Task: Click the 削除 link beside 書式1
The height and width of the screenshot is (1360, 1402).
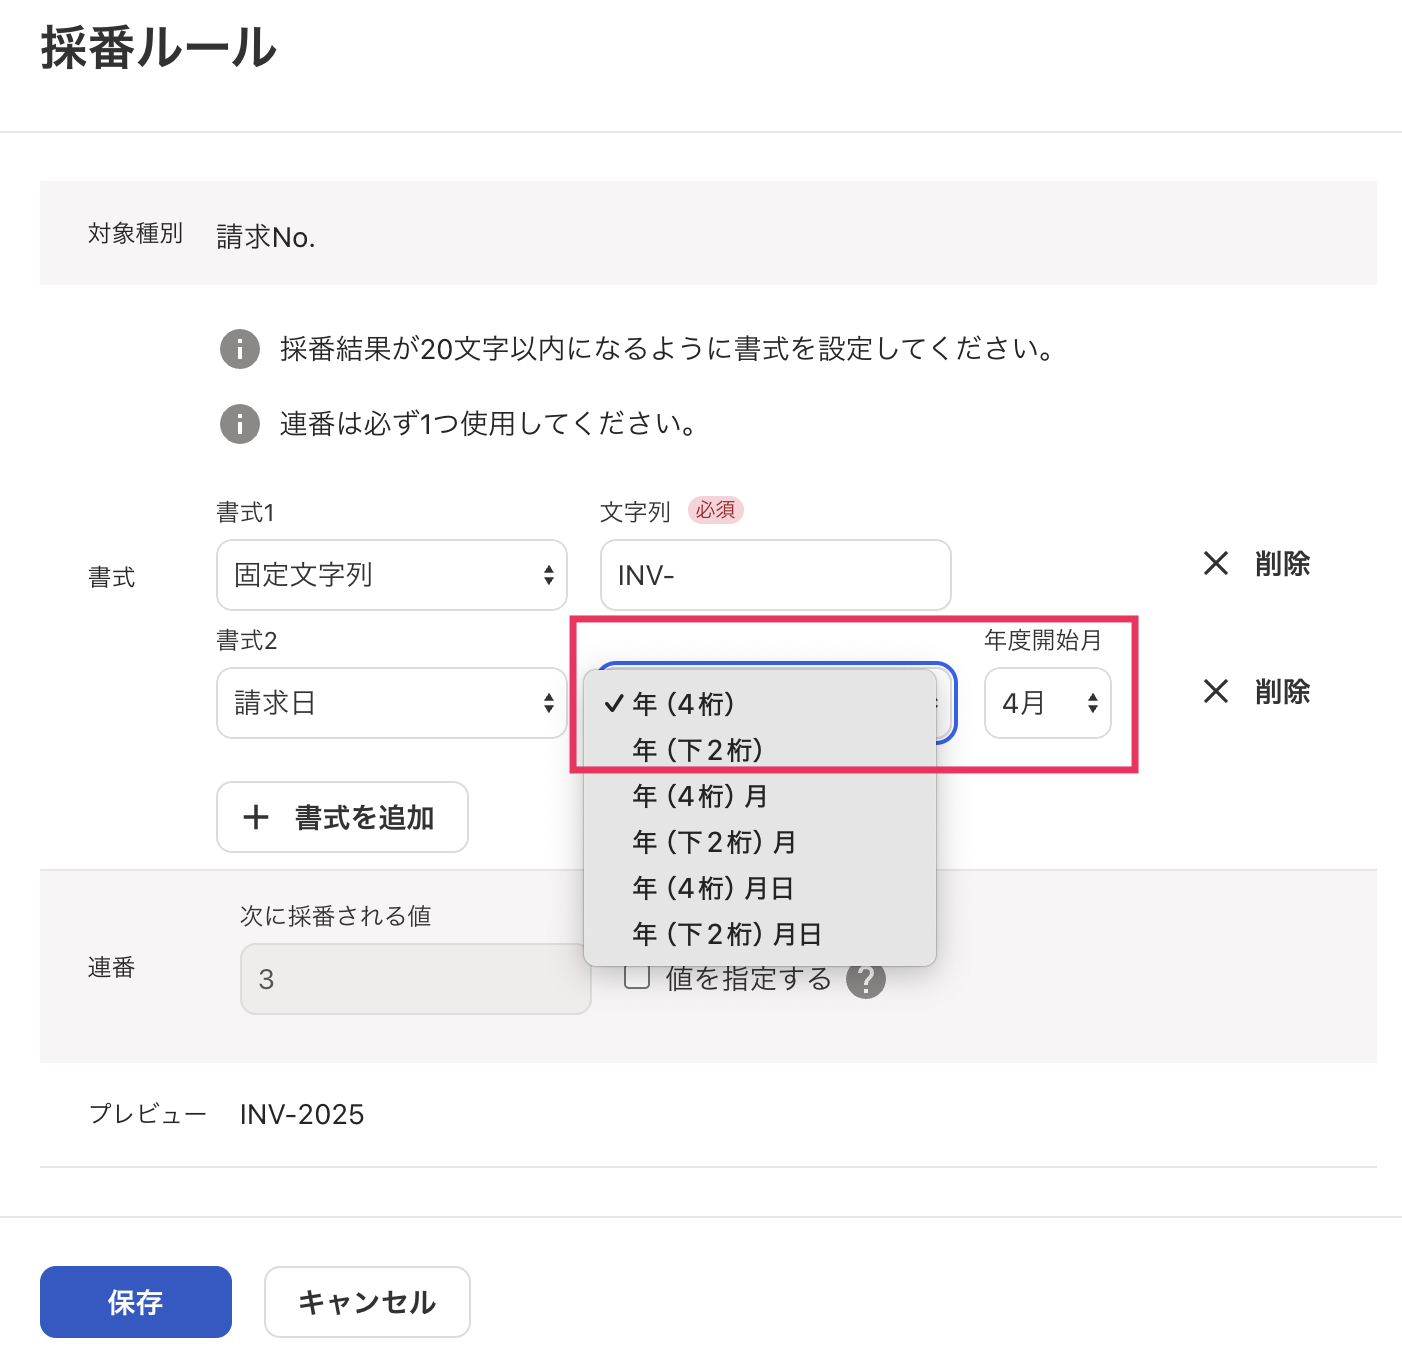Action: (x=1281, y=564)
